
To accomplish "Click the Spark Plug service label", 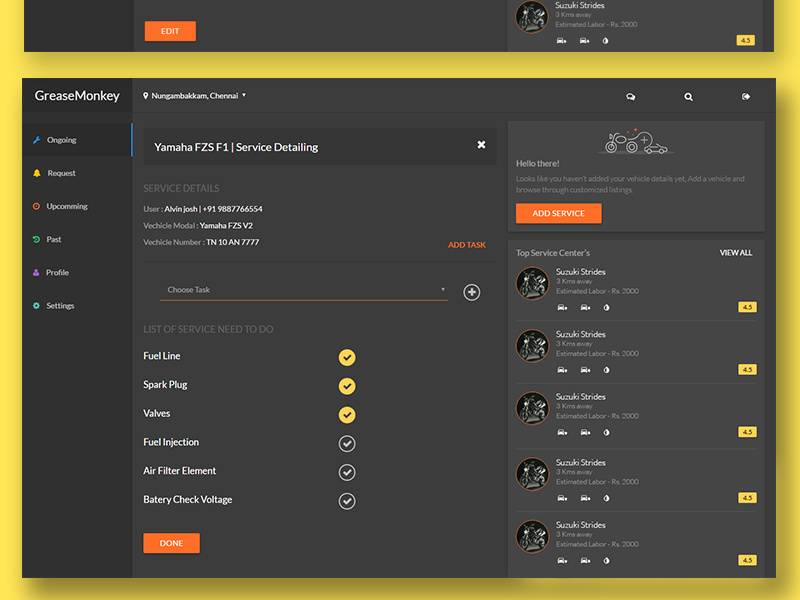I will (x=165, y=385).
